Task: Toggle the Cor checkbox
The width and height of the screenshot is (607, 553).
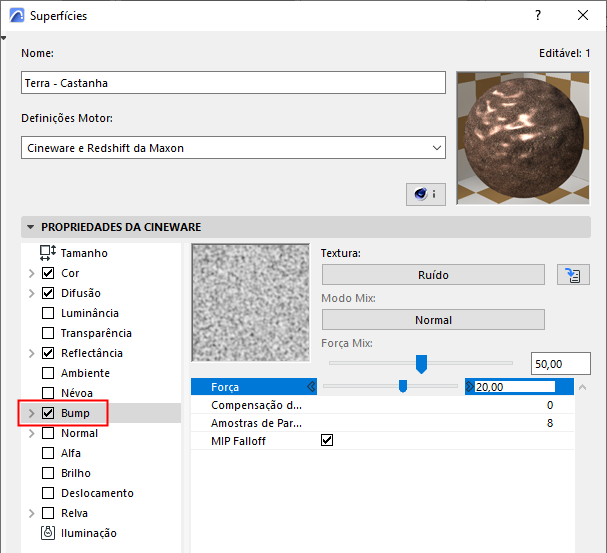Action: pyautogui.click(x=48, y=273)
